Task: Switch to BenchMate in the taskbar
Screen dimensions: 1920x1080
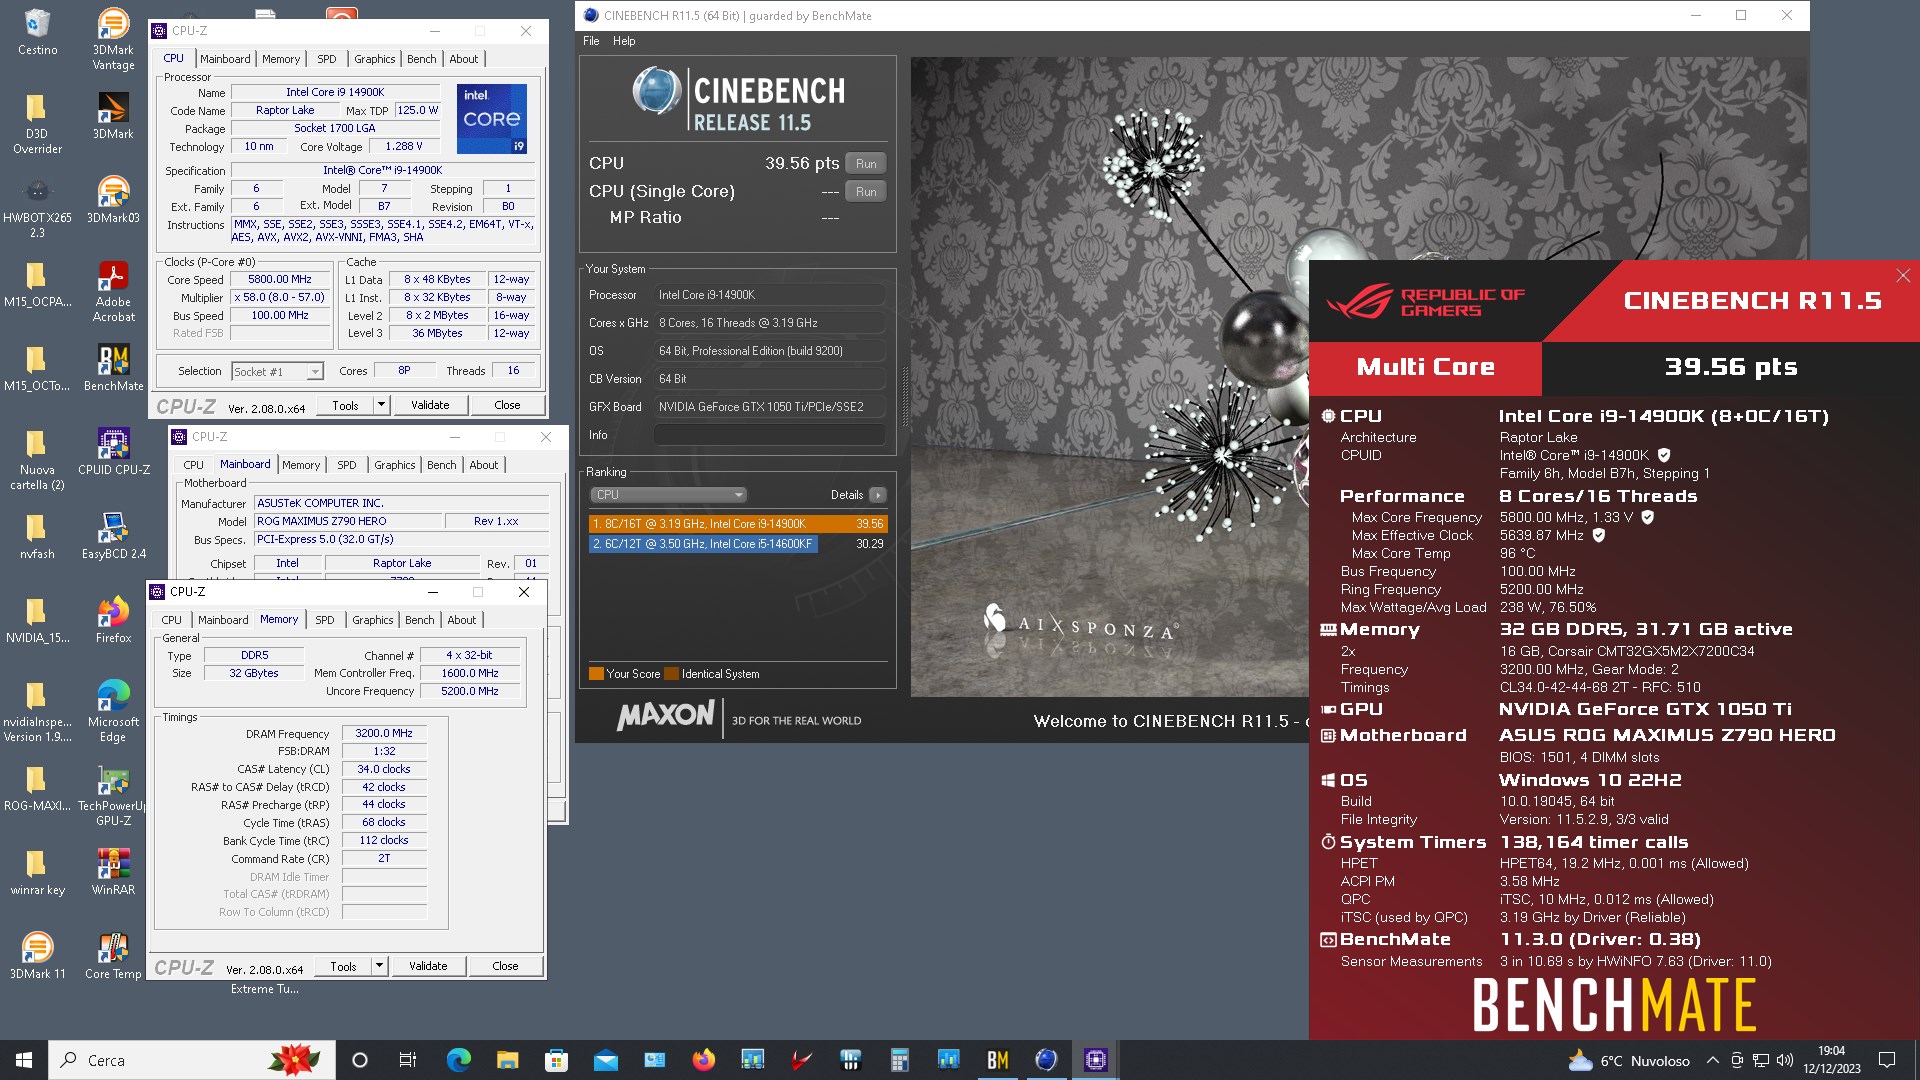Action: click(x=997, y=1060)
